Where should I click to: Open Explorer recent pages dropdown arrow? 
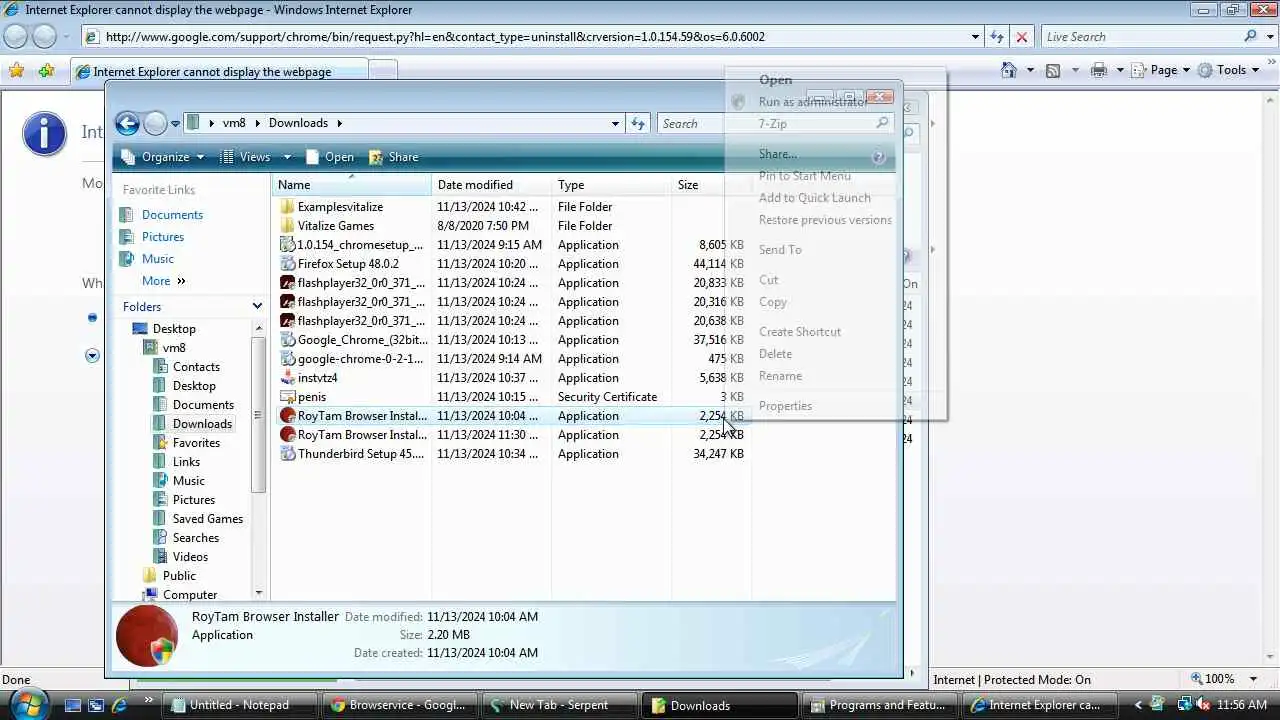175,124
